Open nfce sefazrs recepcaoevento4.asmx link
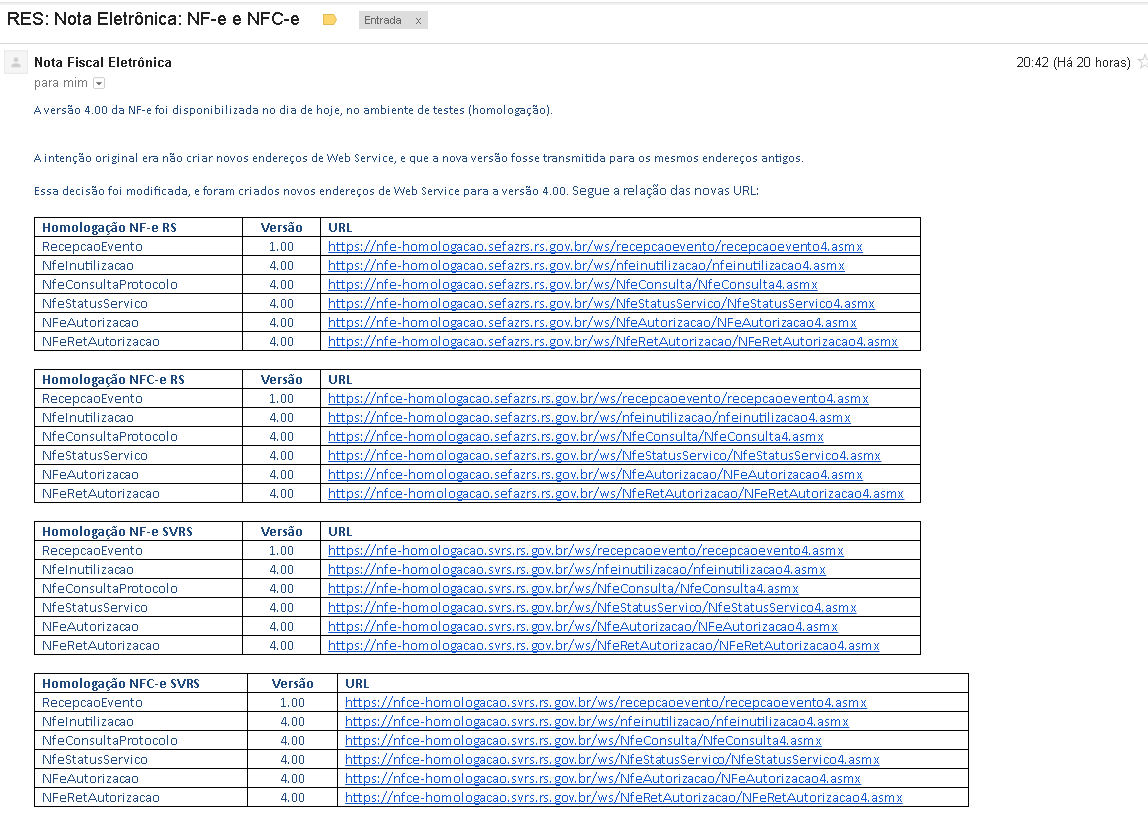The width and height of the screenshot is (1148, 833). point(598,399)
